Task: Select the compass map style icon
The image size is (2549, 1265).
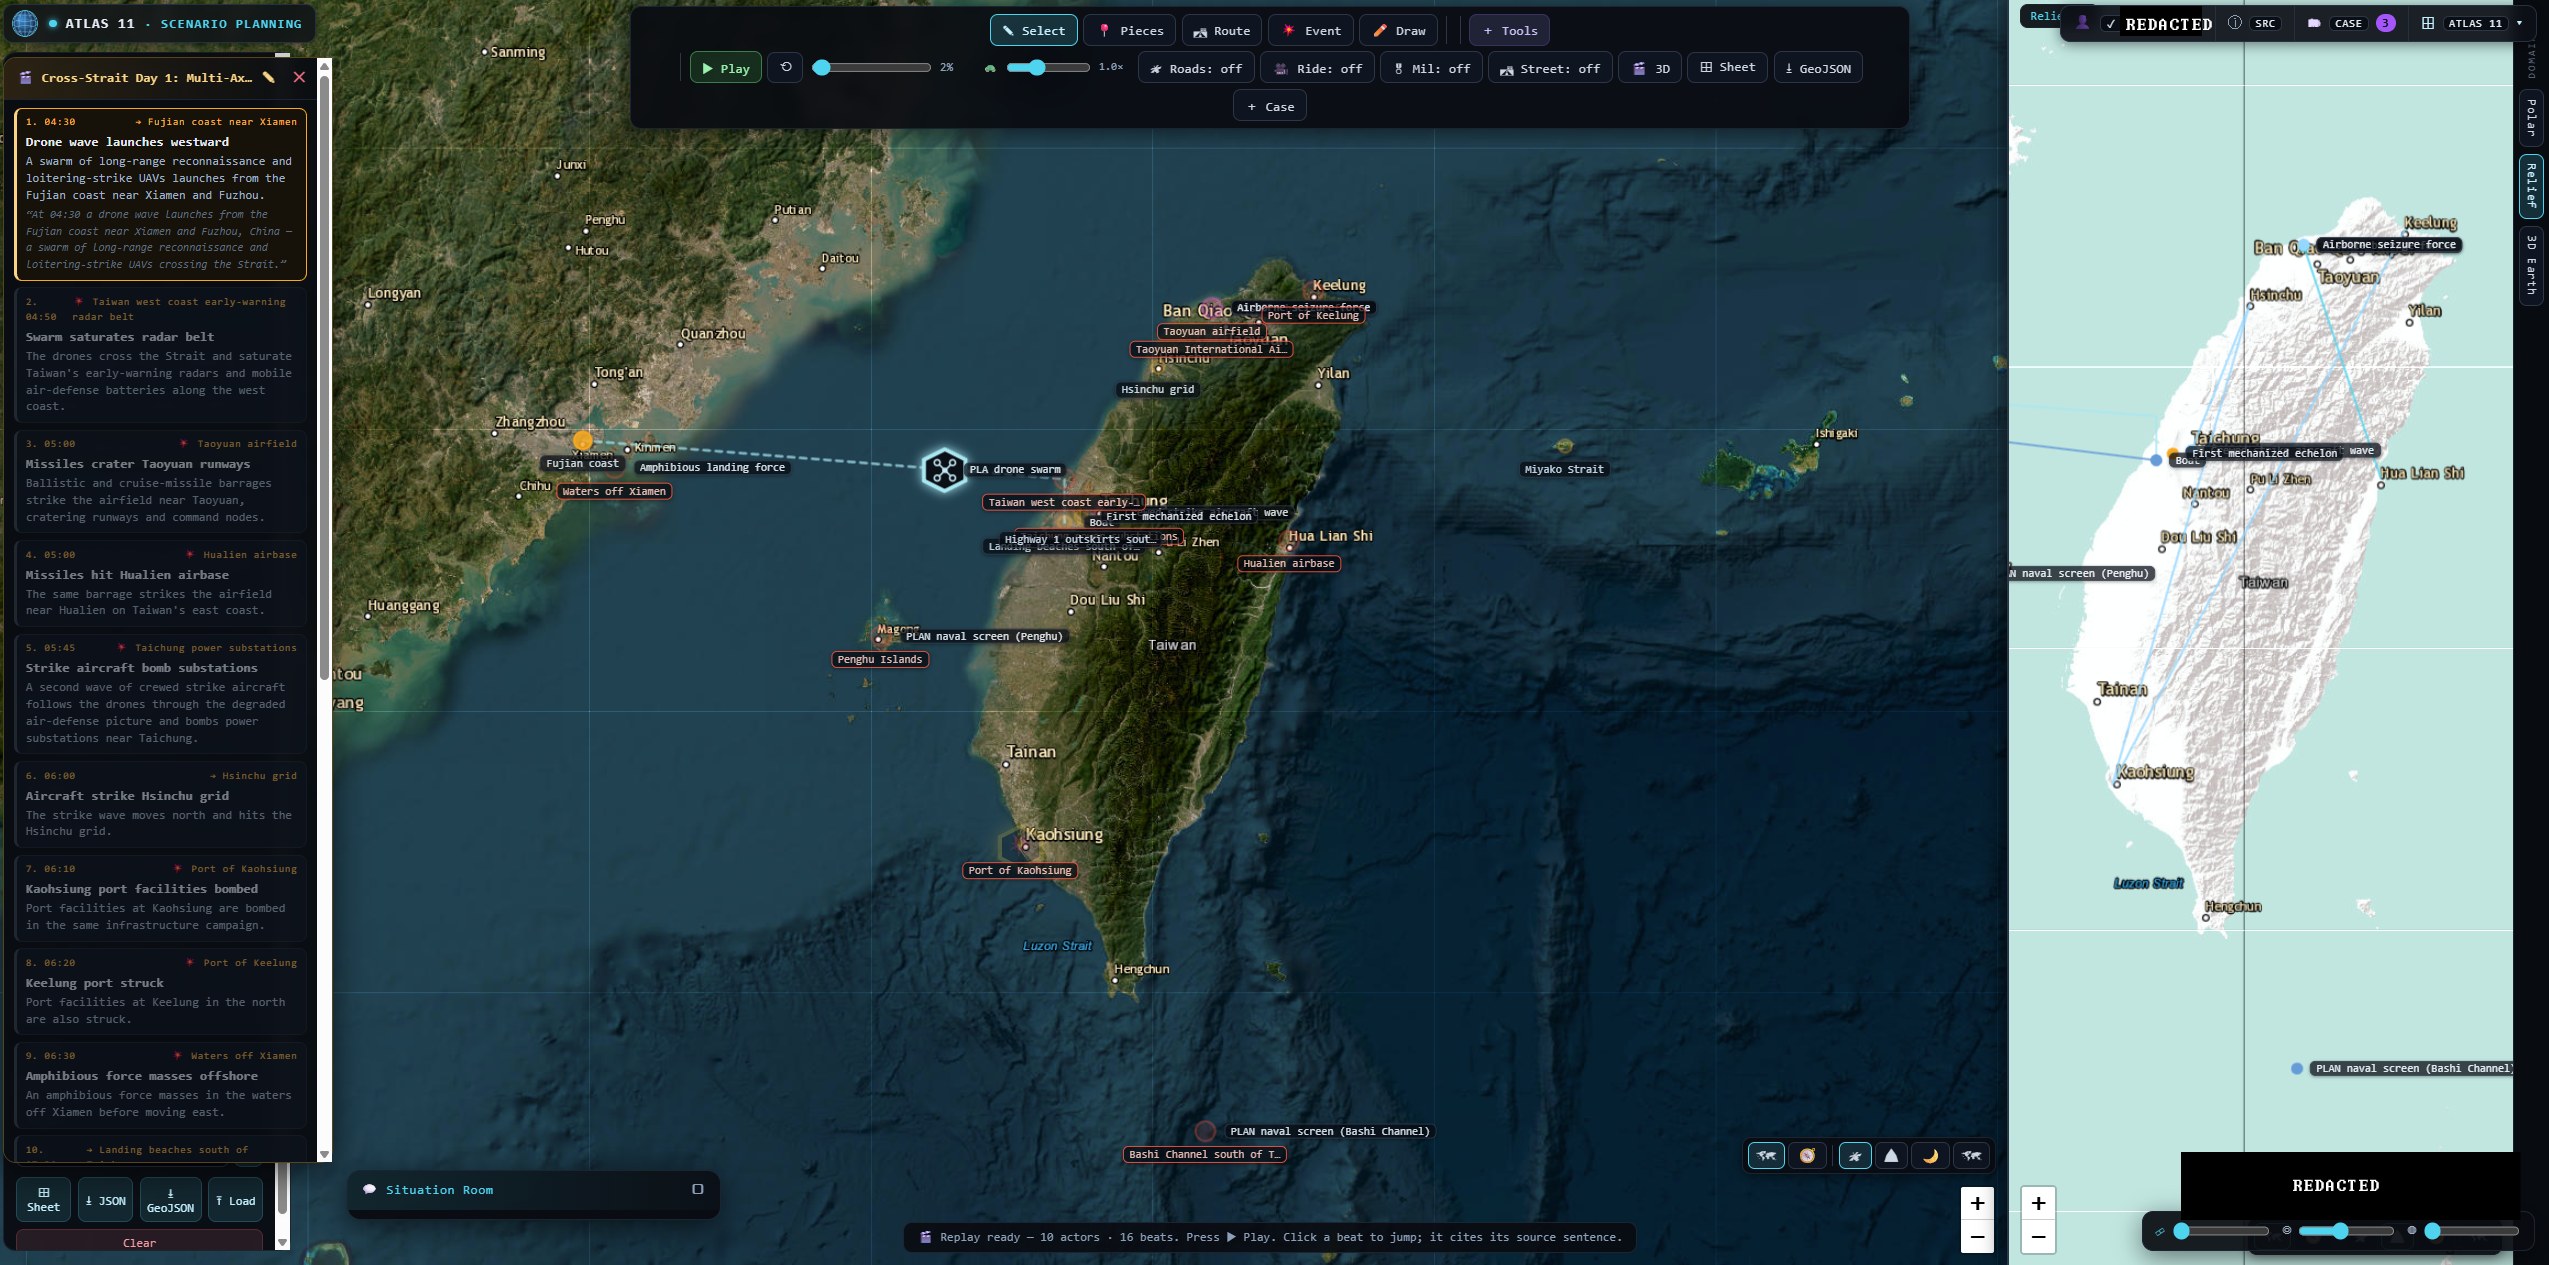Action: [x=1807, y=1155]
